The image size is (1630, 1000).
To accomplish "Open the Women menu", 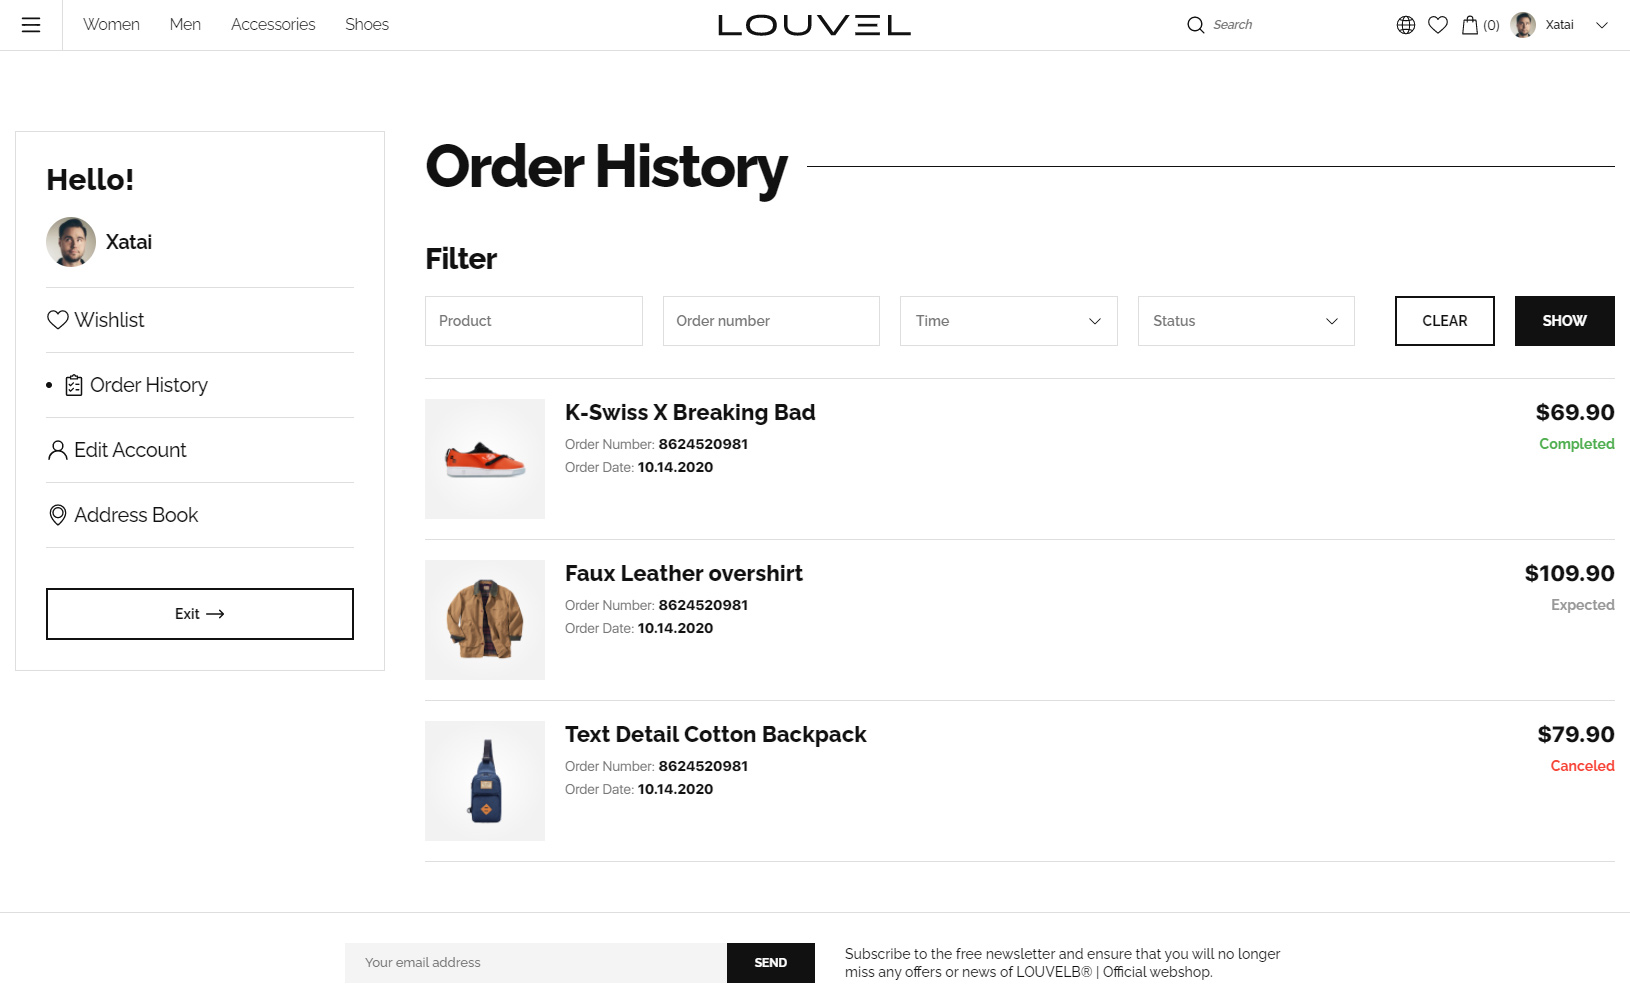I will (111, 25).
